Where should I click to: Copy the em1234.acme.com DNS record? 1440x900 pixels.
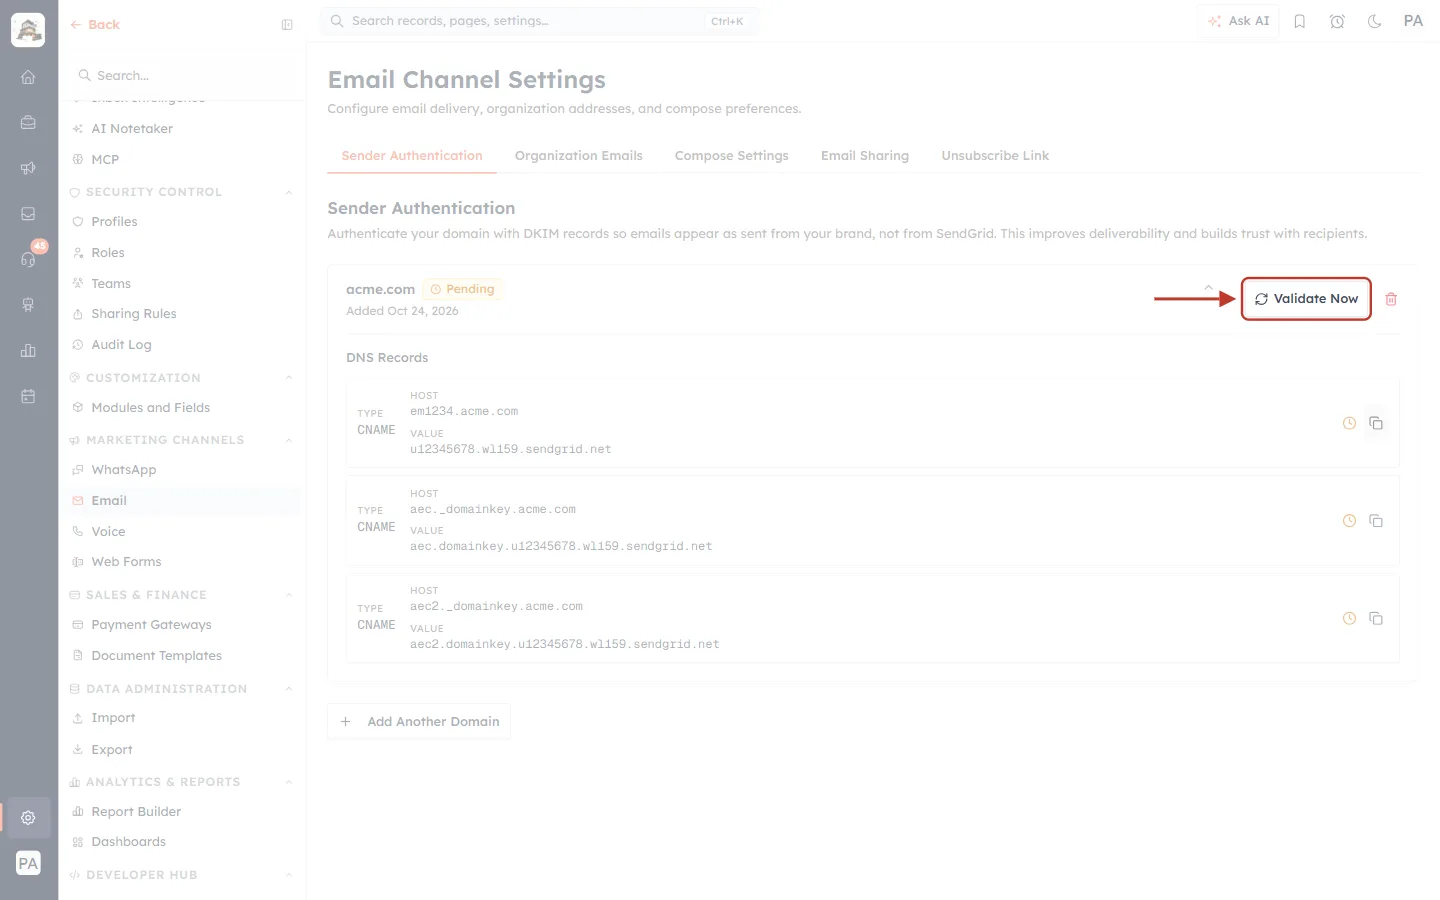coord(1376,423)
